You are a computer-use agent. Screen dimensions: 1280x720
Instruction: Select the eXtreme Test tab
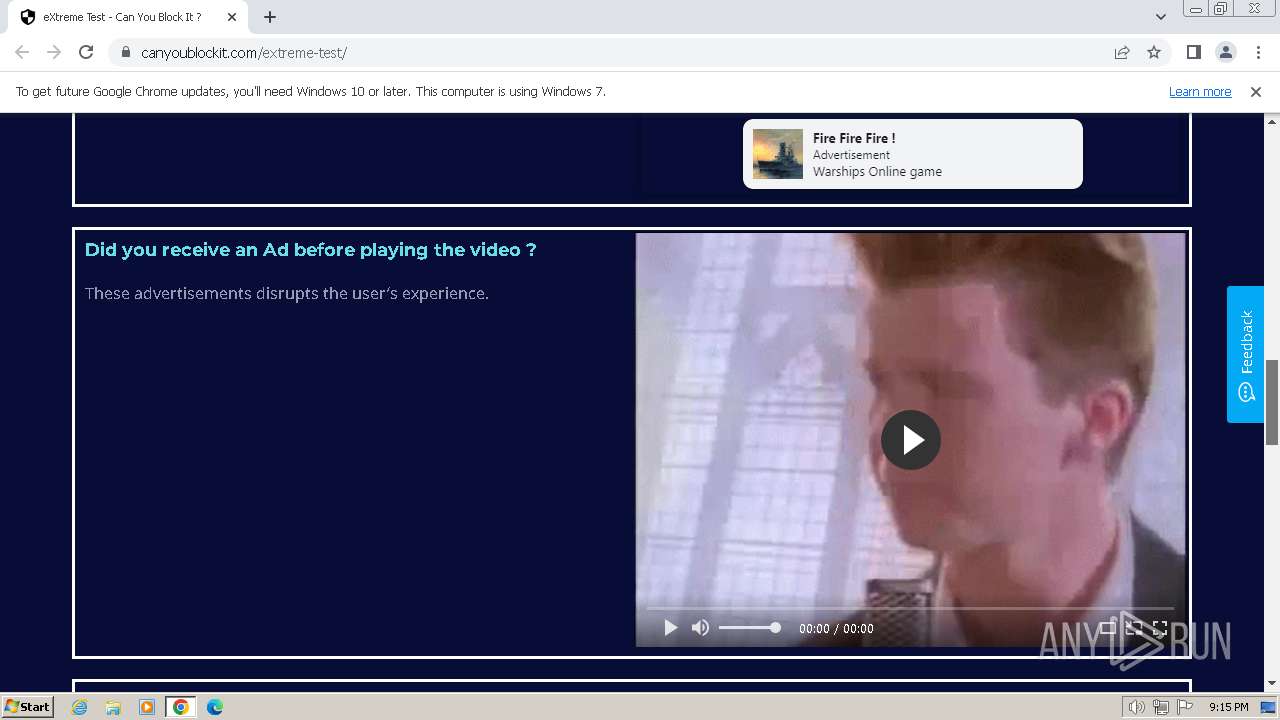click(128, 17)
